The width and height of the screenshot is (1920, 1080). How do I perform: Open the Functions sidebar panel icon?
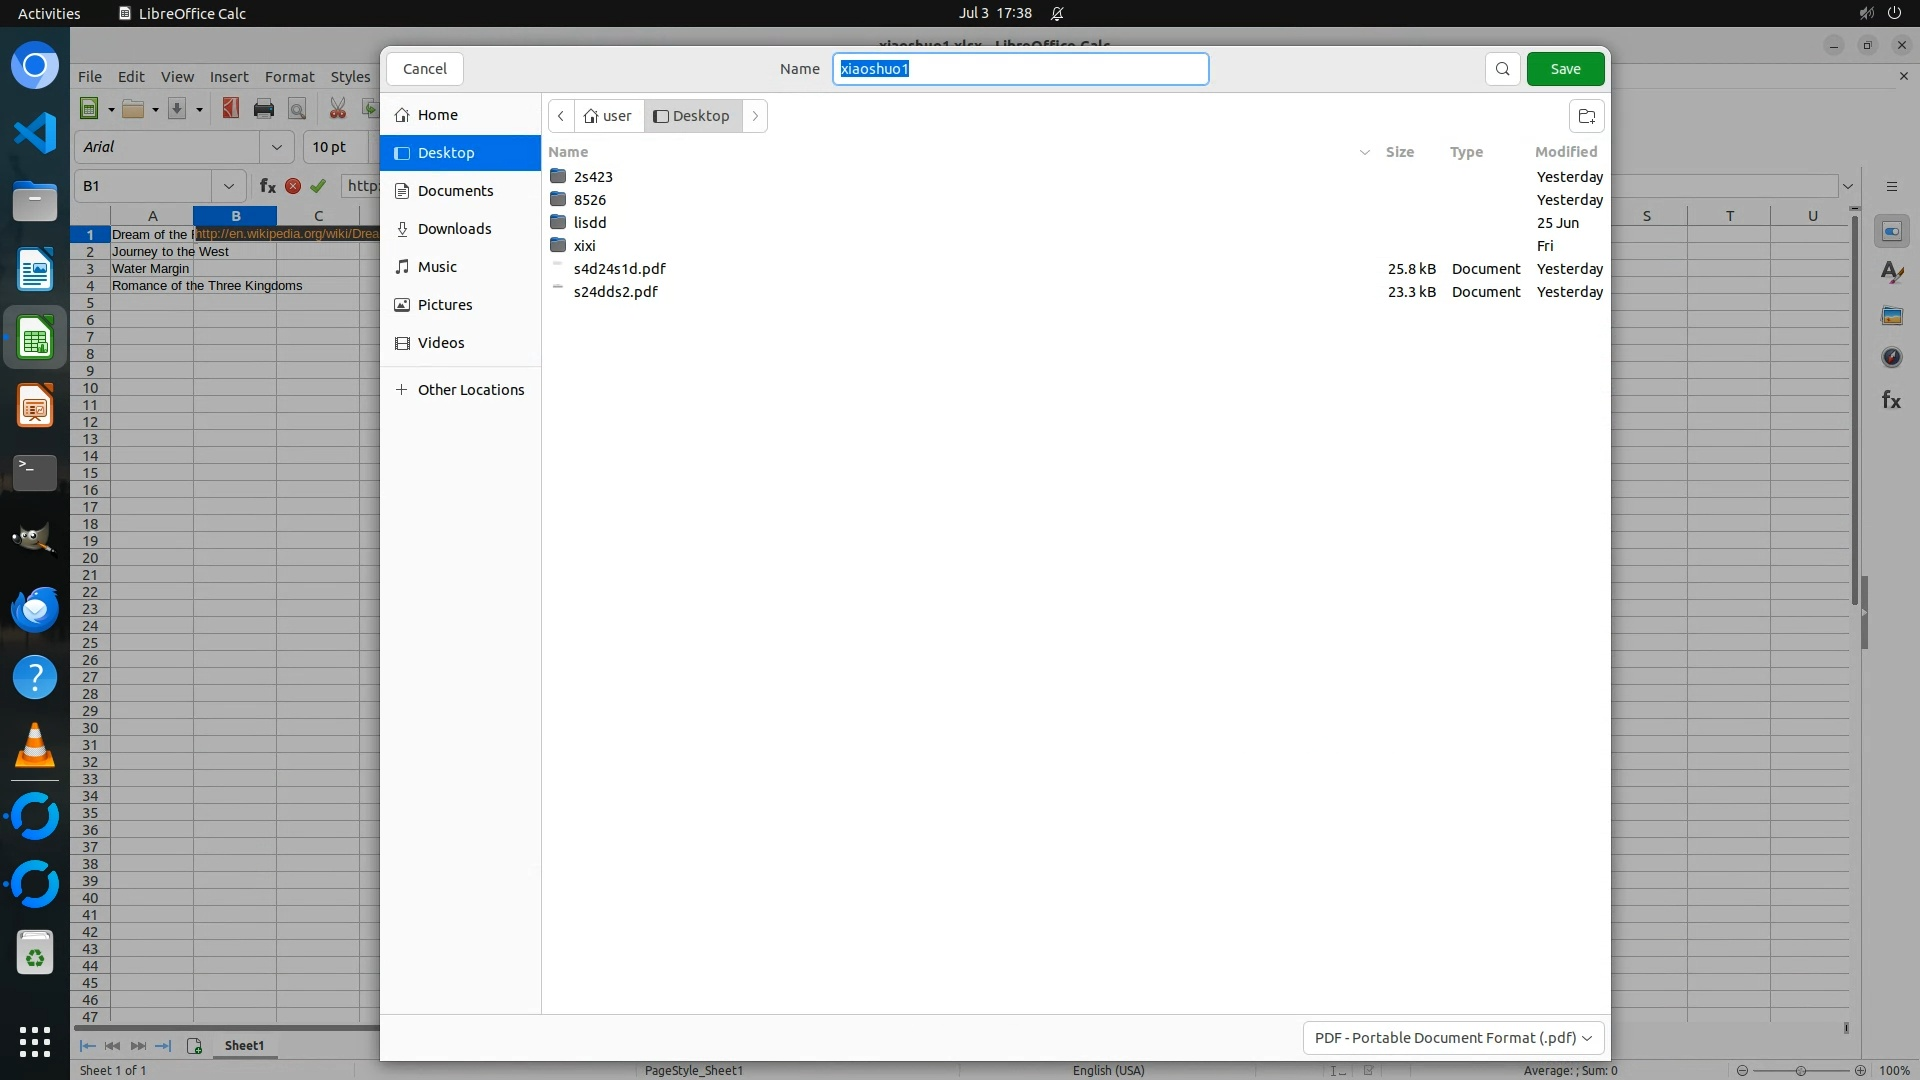click(1890, 400)
